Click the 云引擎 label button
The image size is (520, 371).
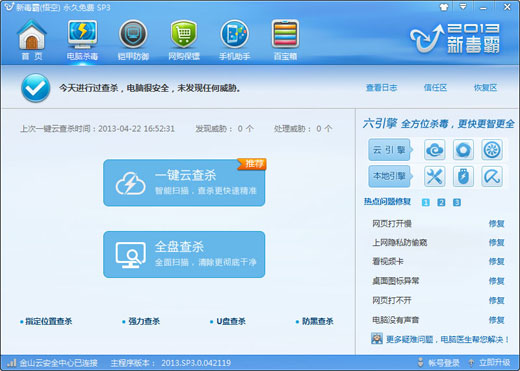tap(390, 150)
